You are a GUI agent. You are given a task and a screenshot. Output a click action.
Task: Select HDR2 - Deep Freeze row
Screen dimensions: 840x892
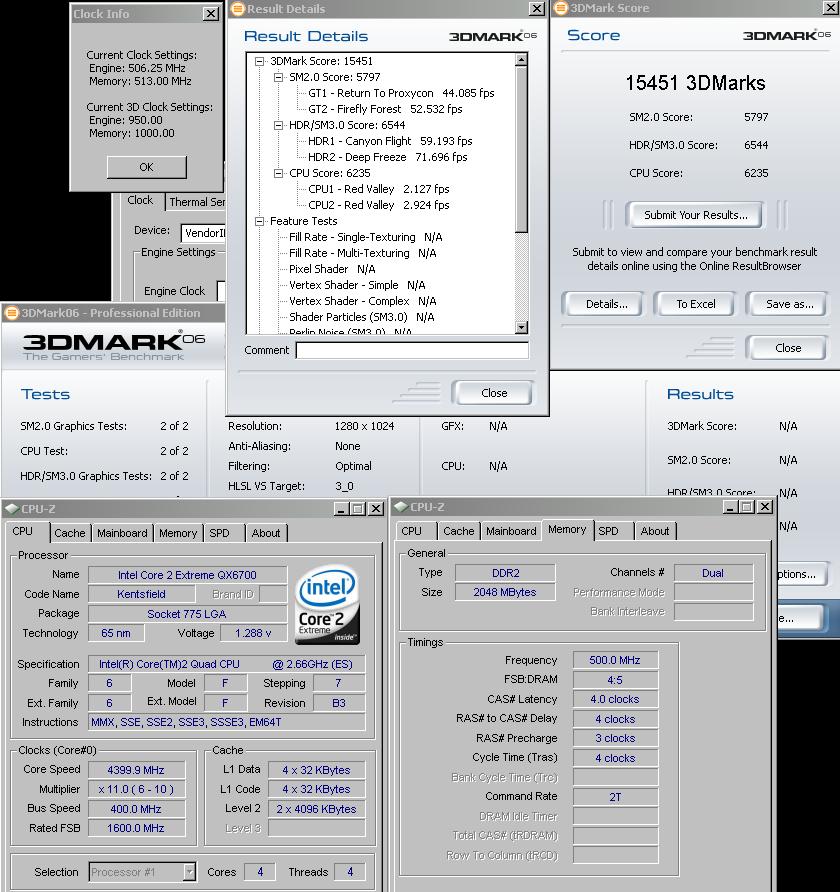[x=387, y=157]
